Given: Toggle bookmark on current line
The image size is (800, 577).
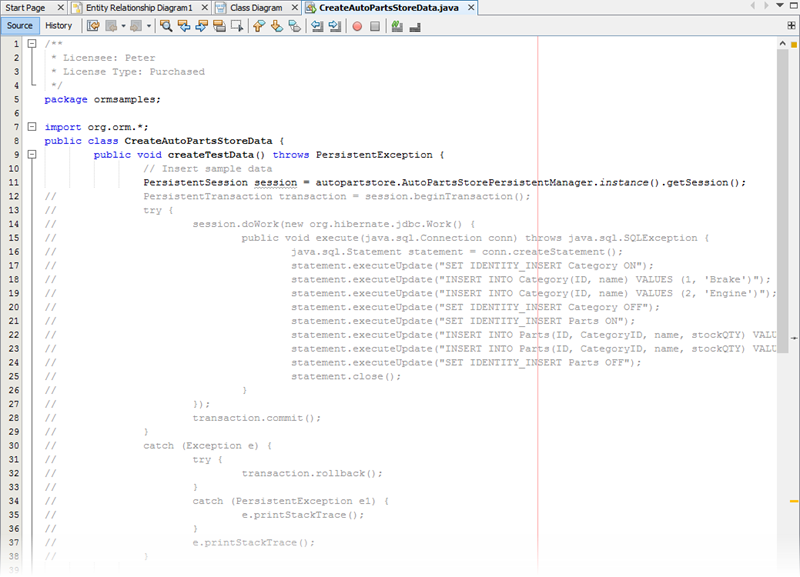Looking at the screenshot, I should click(x=294, y=26).
